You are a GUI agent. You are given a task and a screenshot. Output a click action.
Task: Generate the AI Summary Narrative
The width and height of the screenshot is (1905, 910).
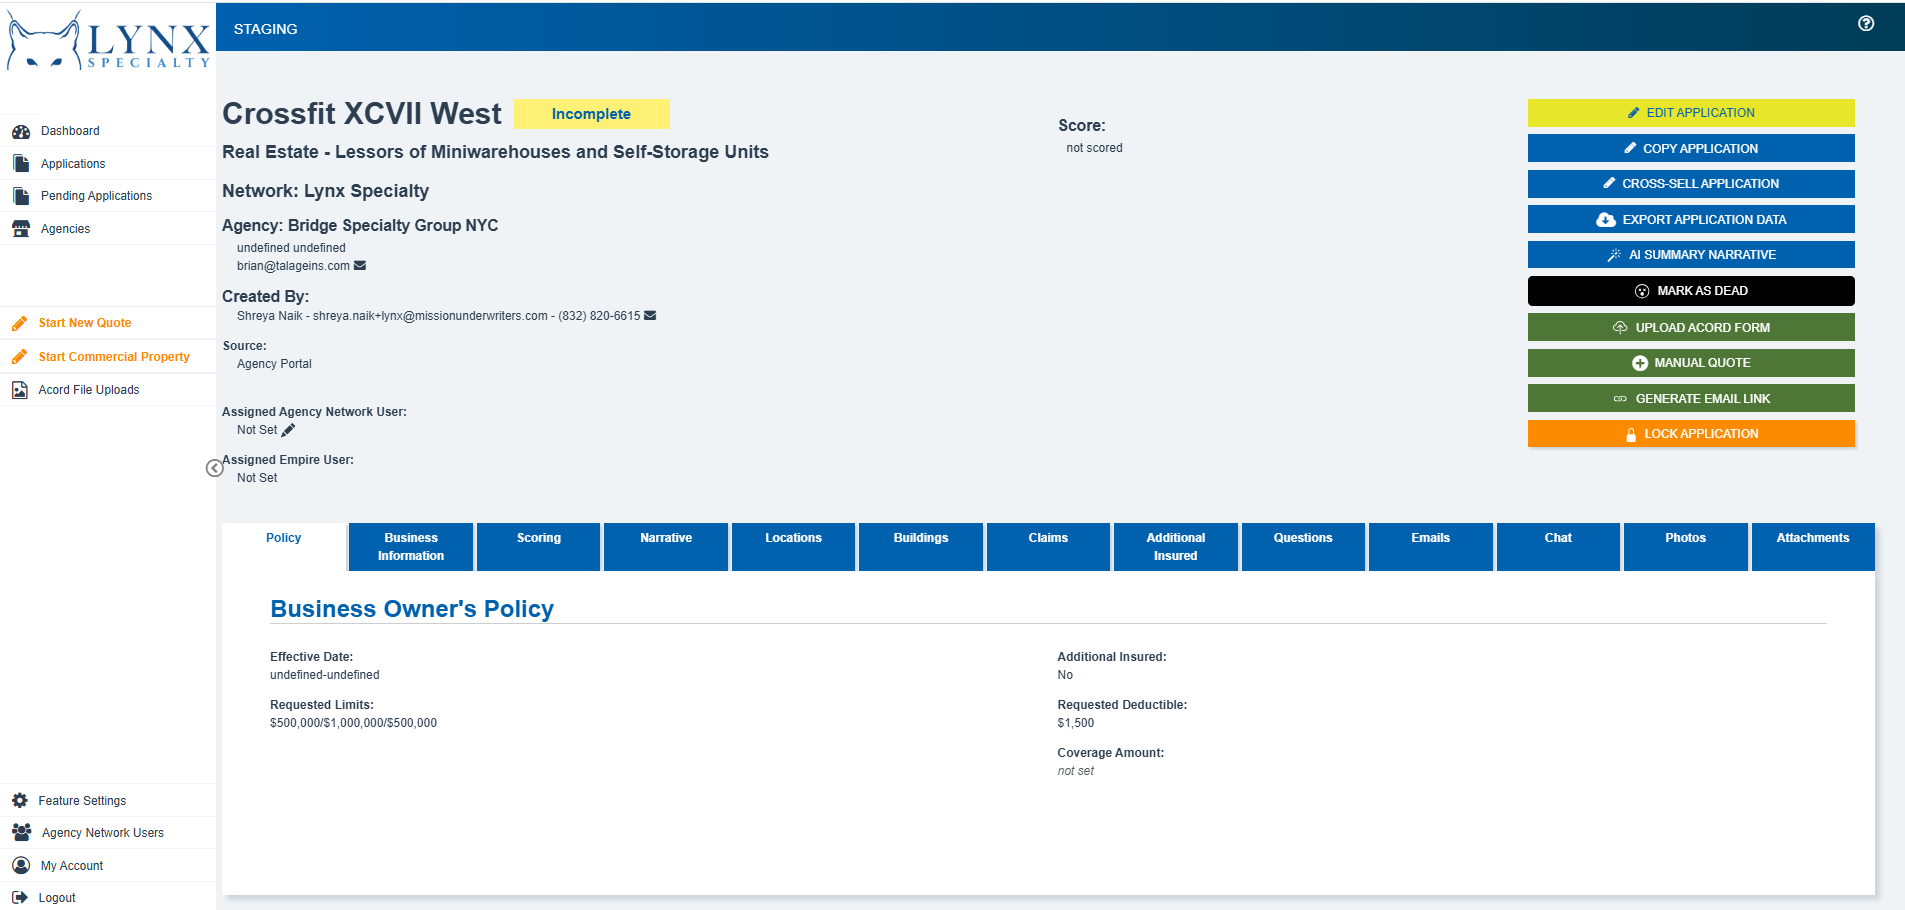[x=1691, y=255]
